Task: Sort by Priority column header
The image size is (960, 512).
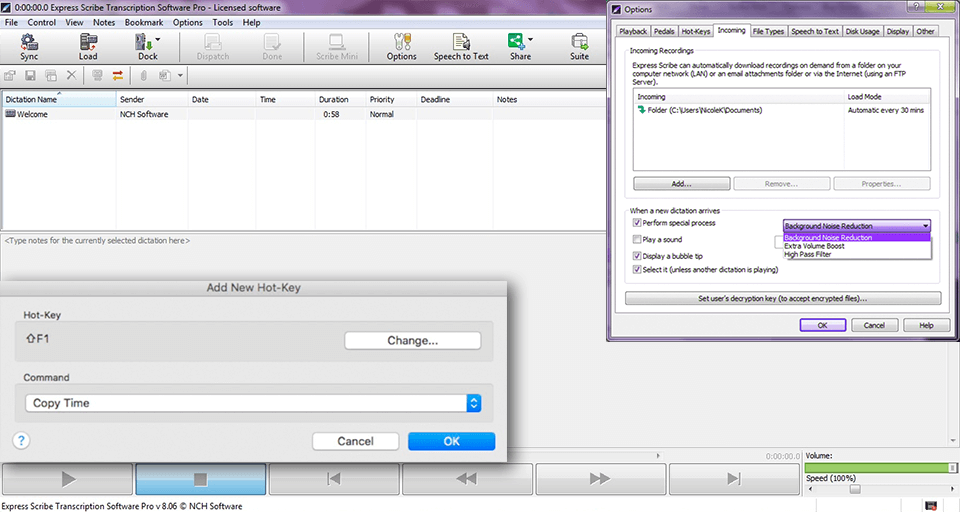Action: 391,99
